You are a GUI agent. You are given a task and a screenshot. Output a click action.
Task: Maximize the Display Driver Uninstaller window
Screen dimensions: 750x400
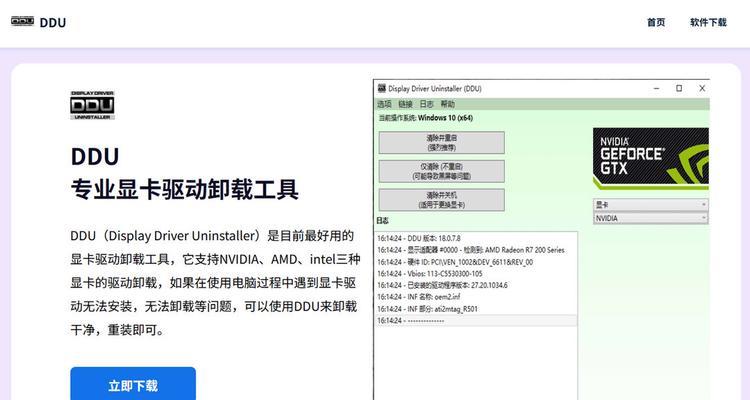pyautogui.click(x=679, y=89)
